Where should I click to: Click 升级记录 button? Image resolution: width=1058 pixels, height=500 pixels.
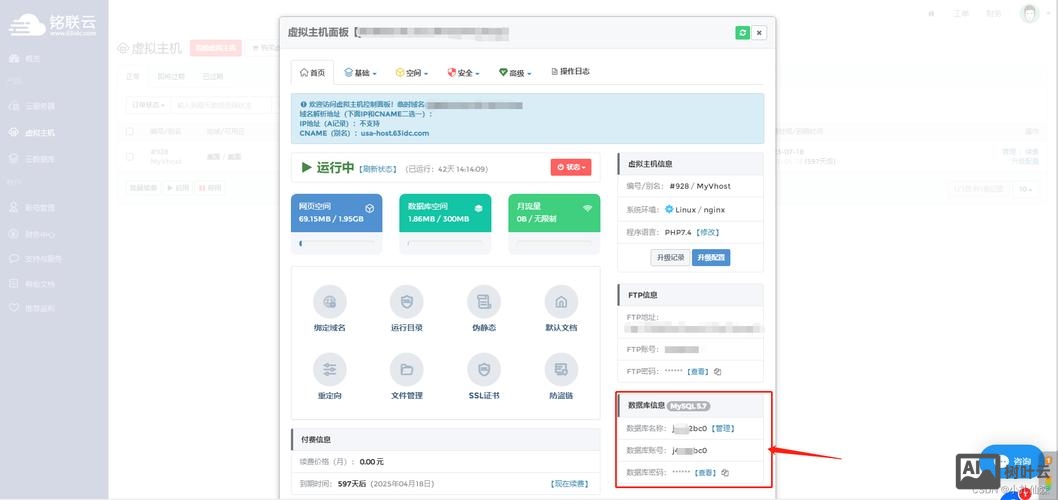tap(670, 257)
